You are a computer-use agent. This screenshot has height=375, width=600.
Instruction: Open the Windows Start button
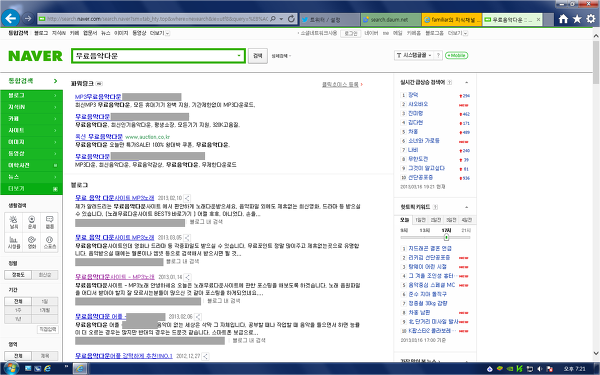click(11, 369)
